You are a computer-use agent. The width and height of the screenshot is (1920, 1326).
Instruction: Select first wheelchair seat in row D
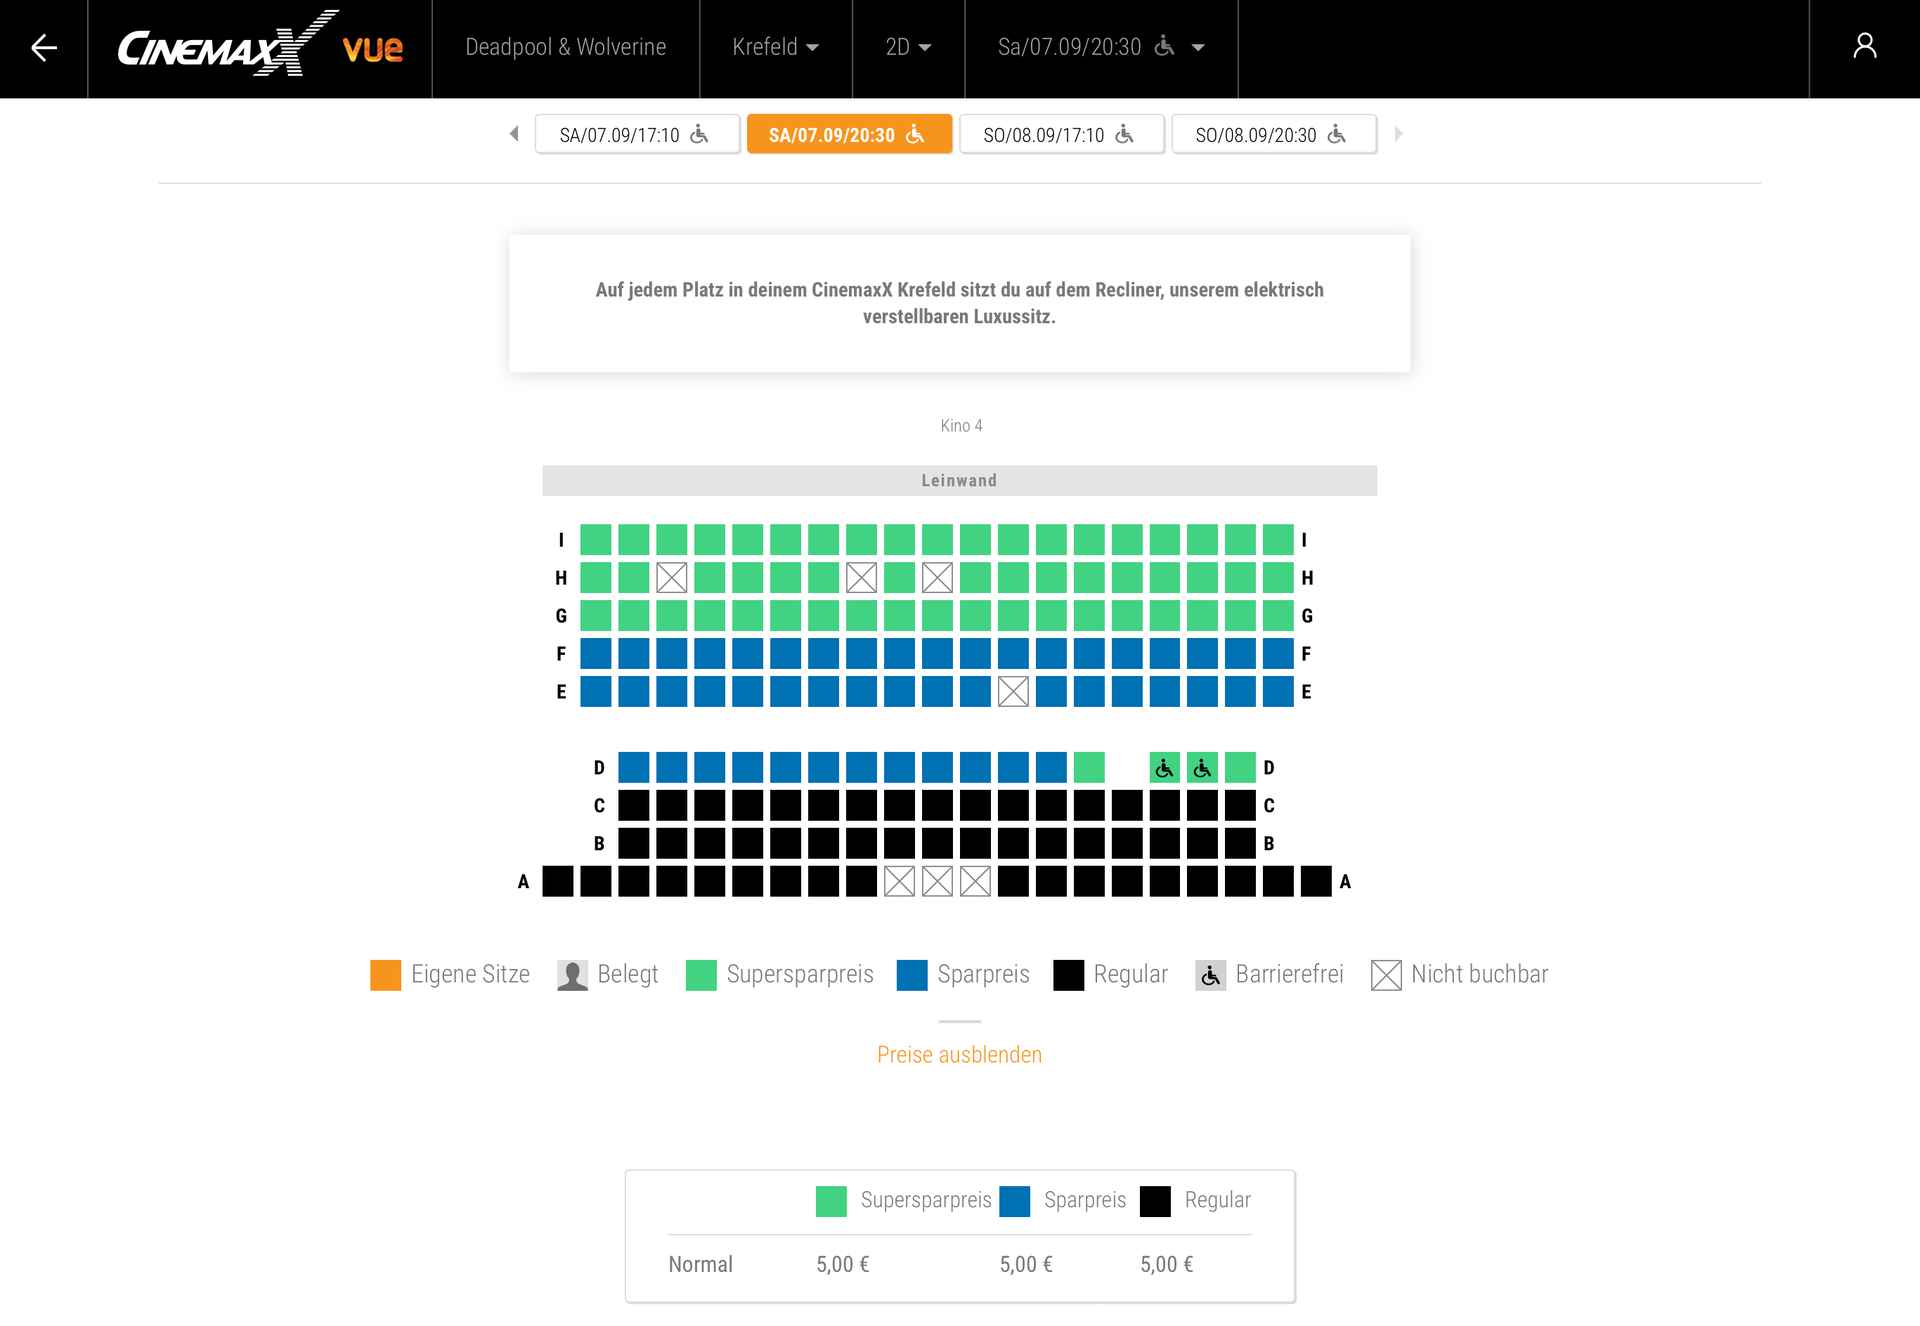[x=1164, y=768]
